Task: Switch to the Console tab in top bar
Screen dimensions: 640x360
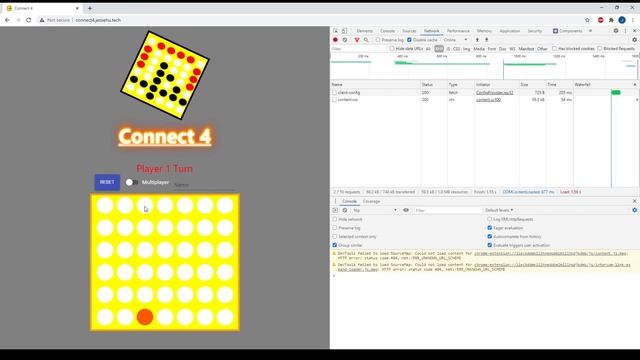Action: coord(387,31)
